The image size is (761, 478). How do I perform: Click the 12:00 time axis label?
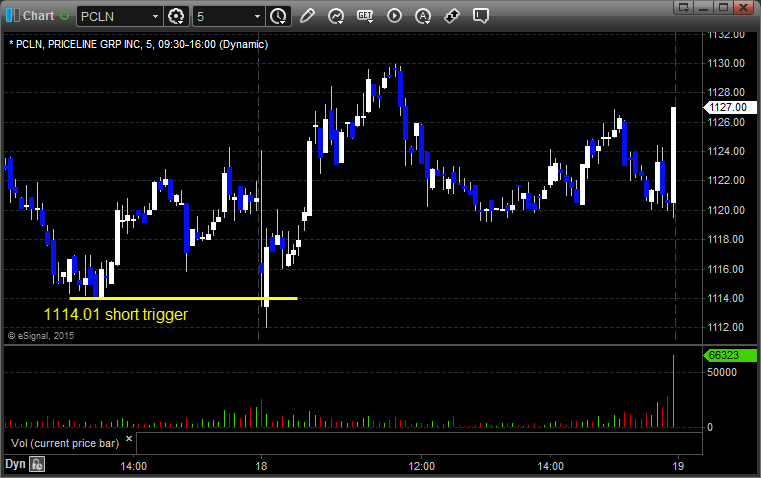[x=421, y=466]
